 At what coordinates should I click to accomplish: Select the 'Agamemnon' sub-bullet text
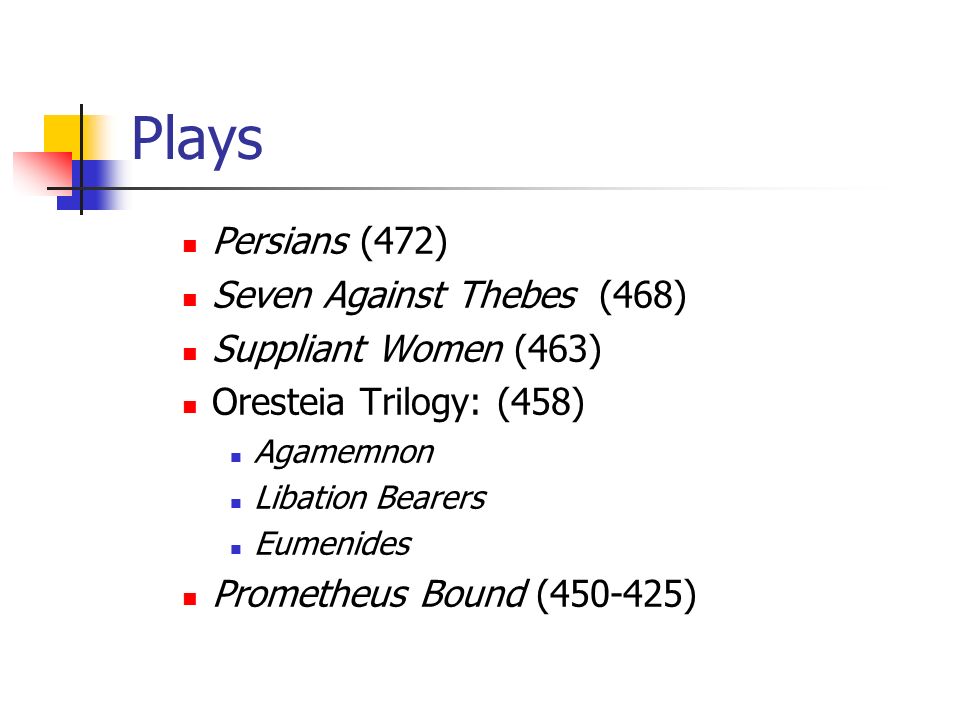pos(345,454)
